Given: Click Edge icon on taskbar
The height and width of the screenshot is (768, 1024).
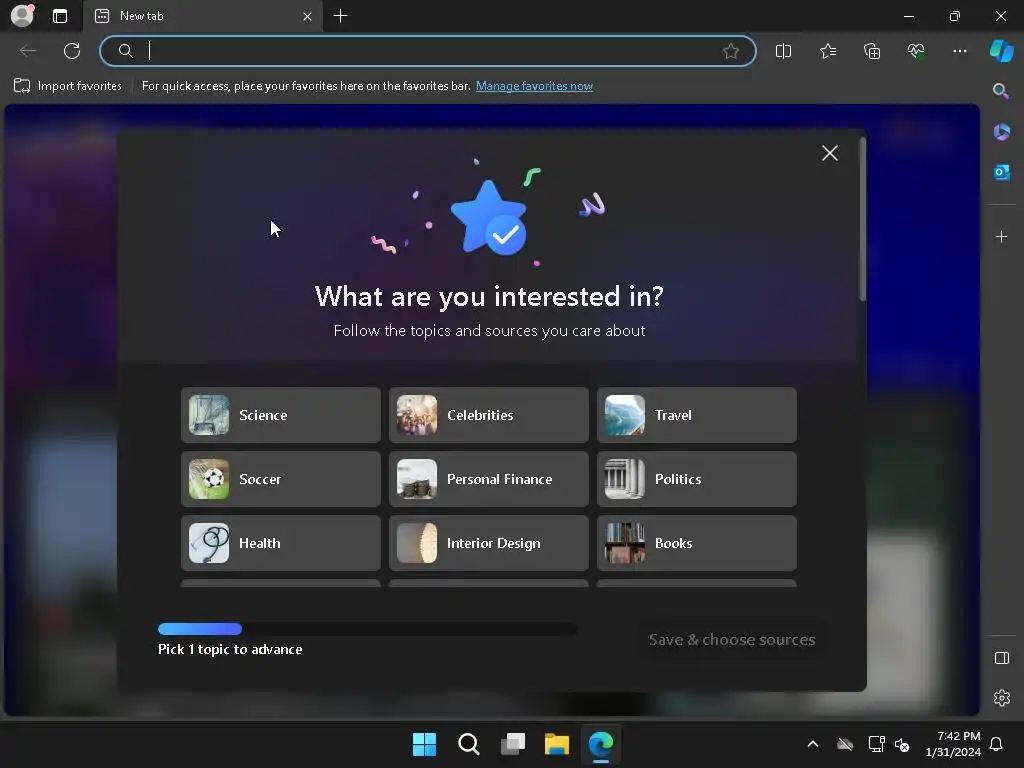Looking at the screenshot, I should pos(601,744).
